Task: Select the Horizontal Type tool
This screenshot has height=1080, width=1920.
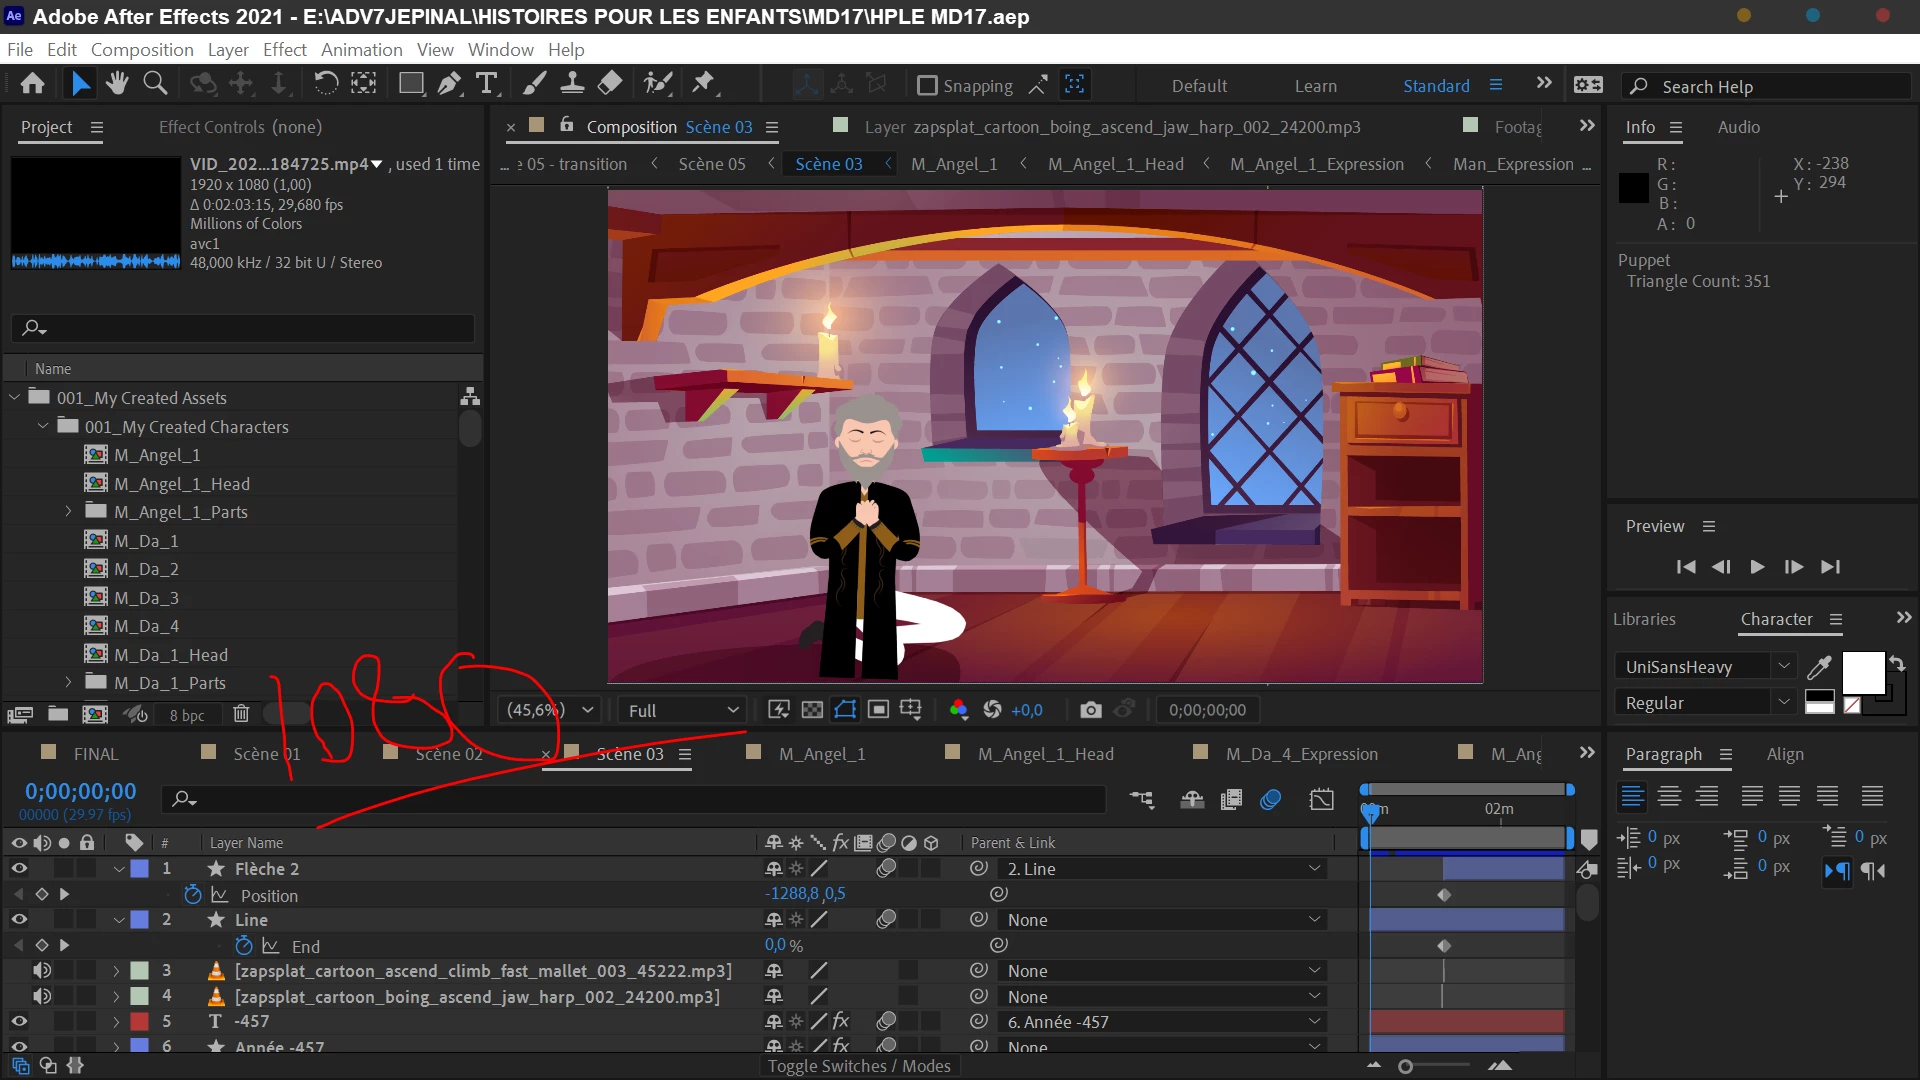Action: pos(486,84)
